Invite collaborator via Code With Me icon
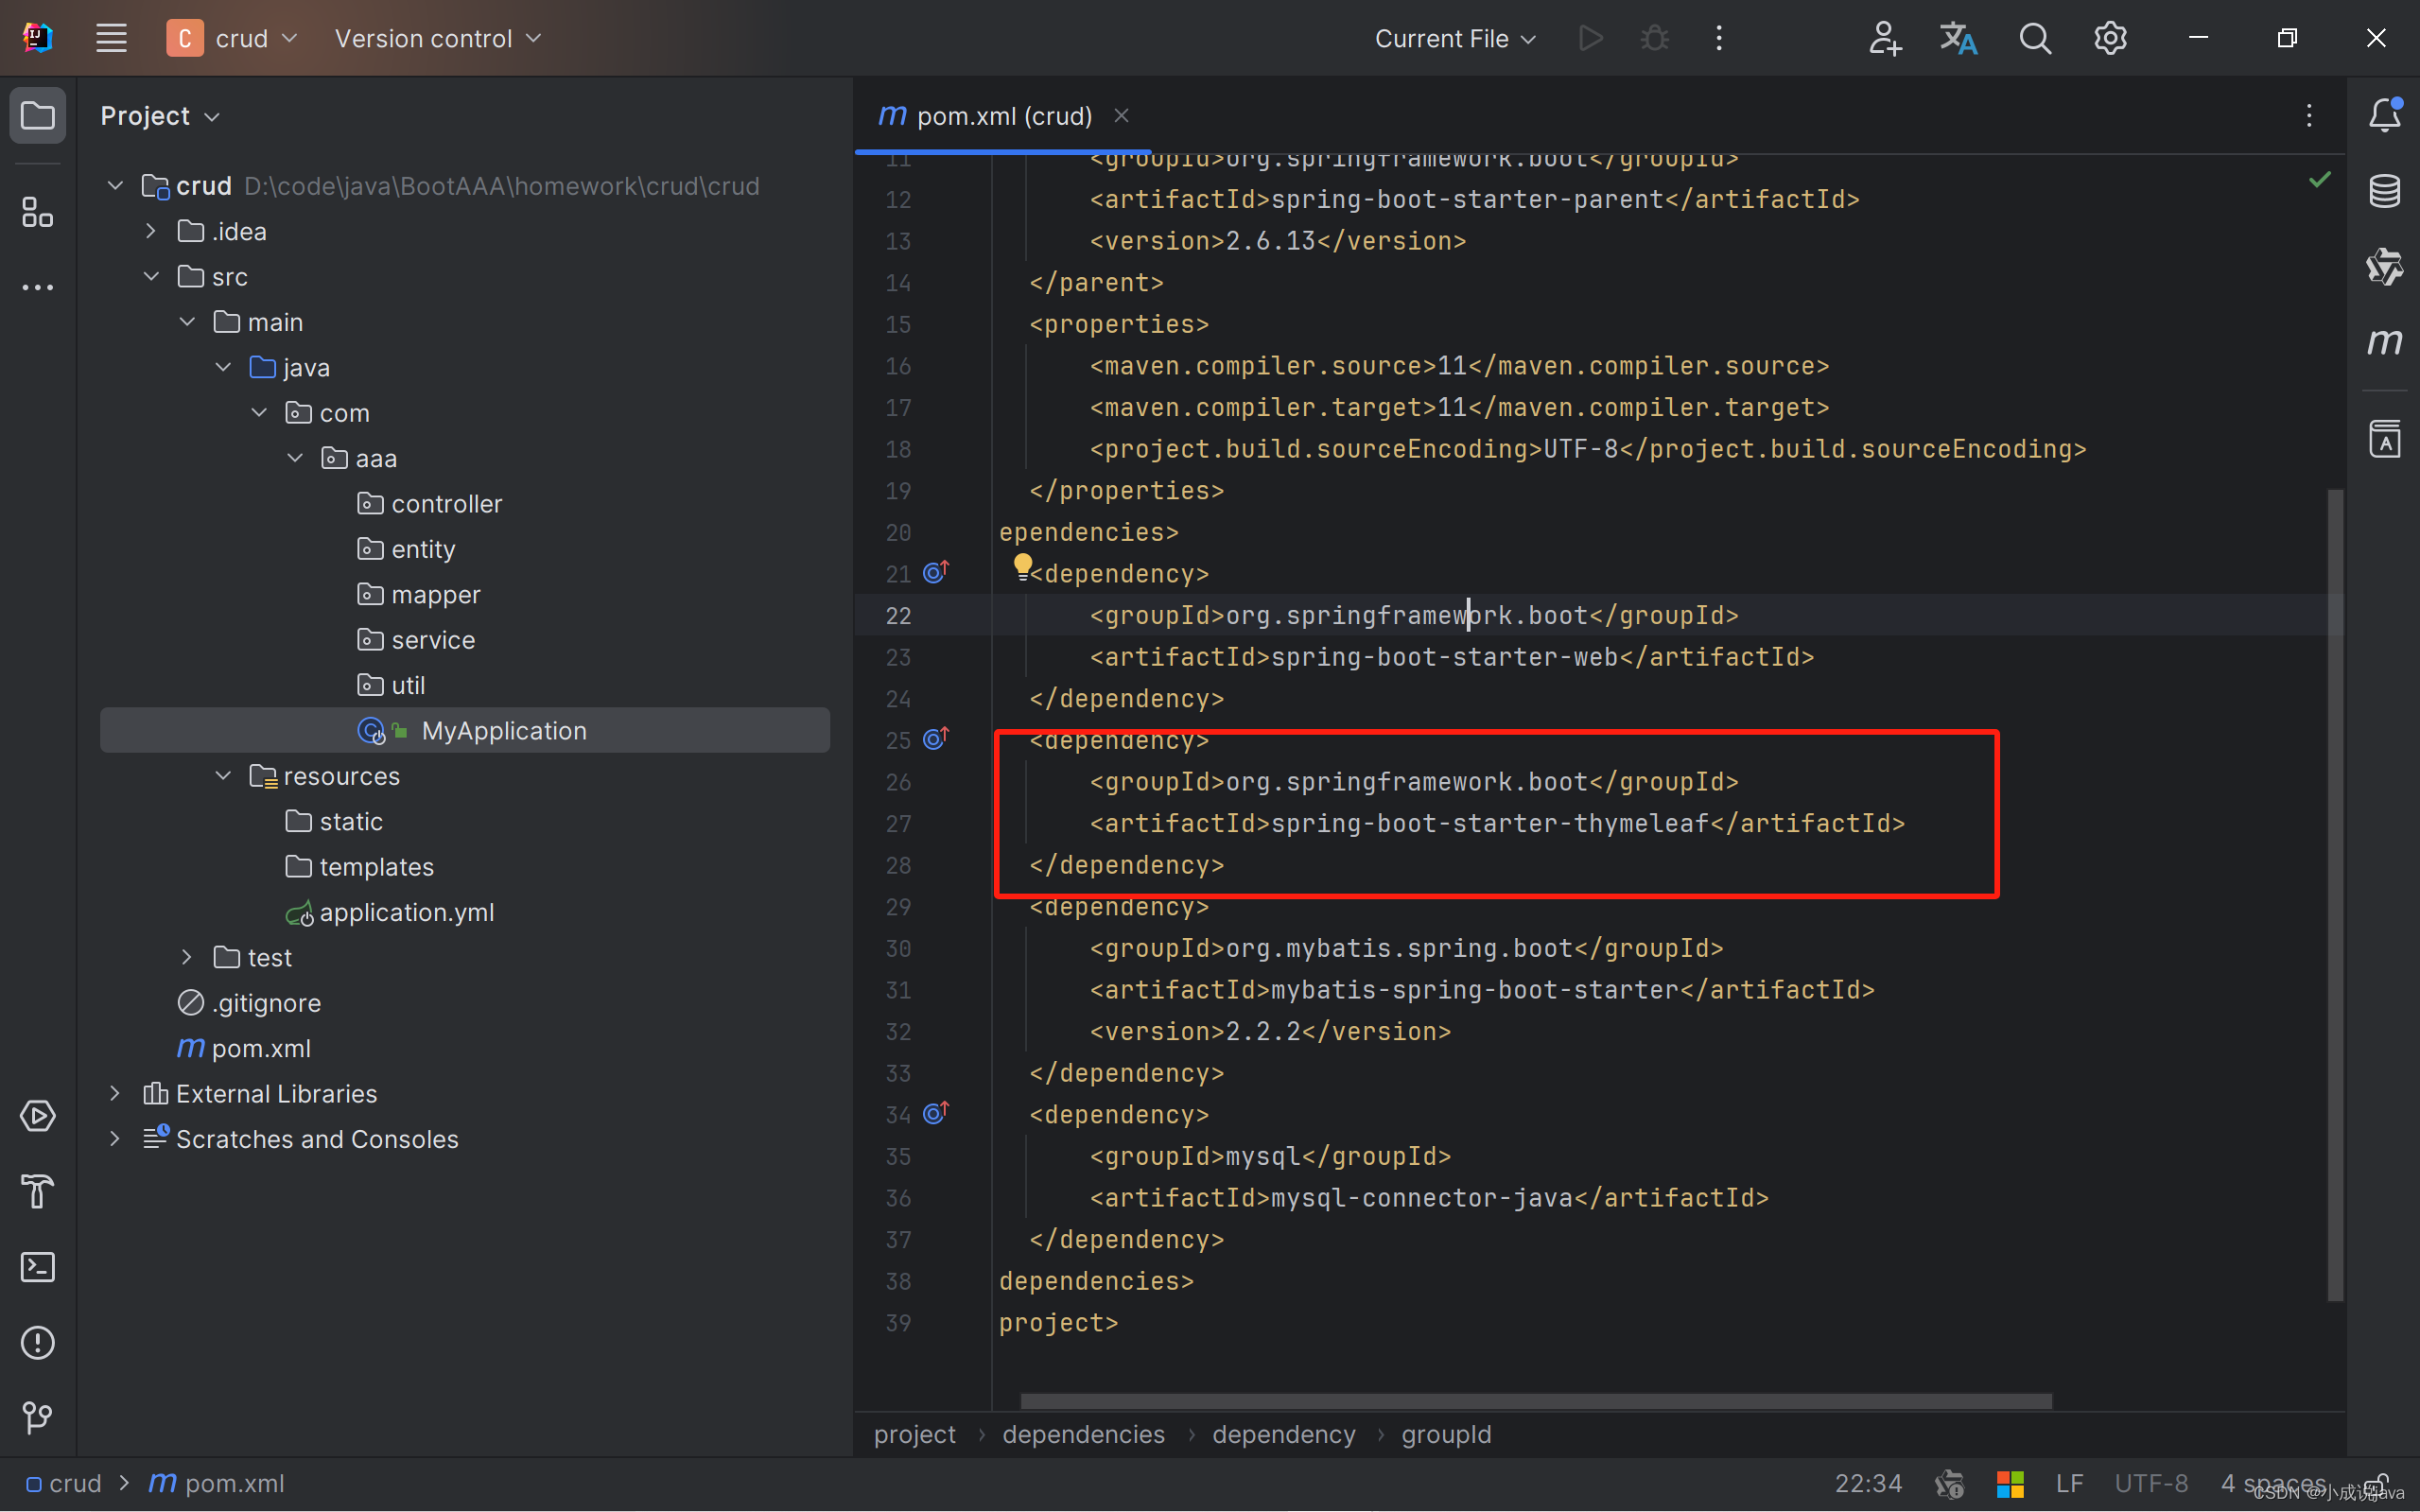 [x=1884, y=38]
